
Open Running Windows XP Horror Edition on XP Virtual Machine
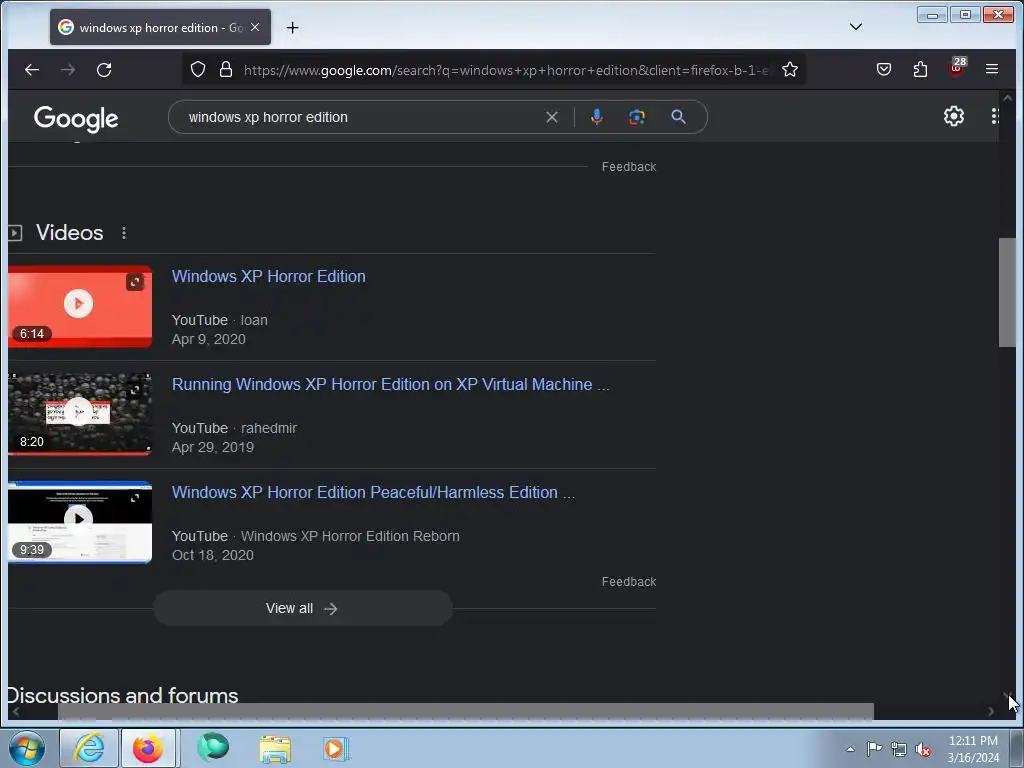coord(391,384)
